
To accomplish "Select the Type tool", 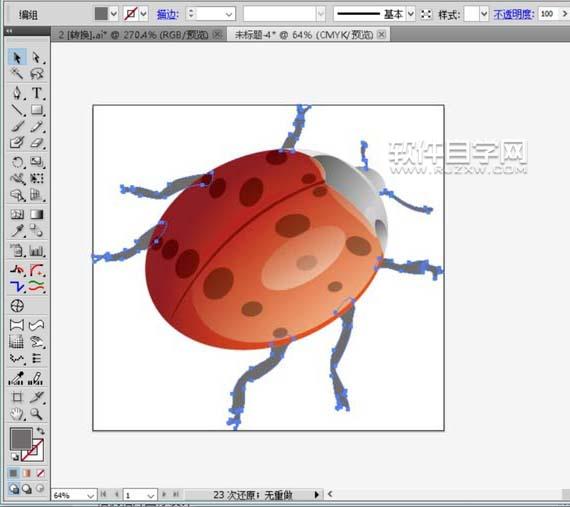I will pos(37,92).
